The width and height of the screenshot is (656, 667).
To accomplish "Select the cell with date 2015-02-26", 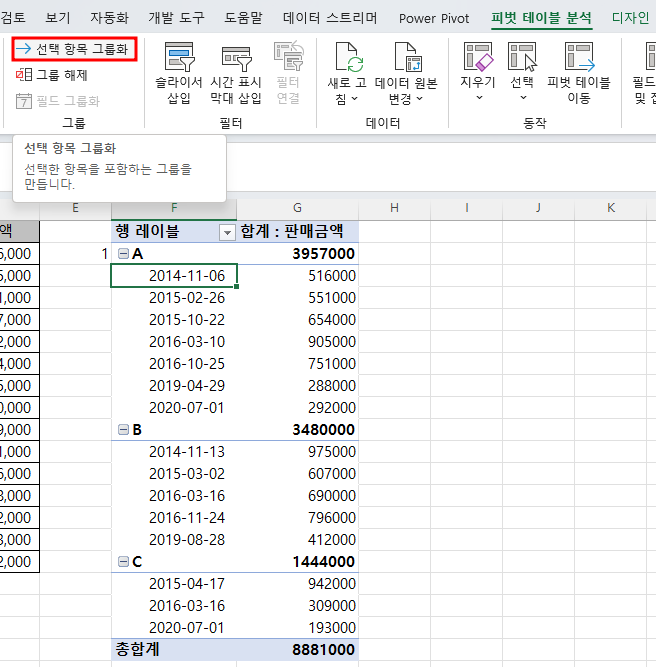I will click(174, 298).
